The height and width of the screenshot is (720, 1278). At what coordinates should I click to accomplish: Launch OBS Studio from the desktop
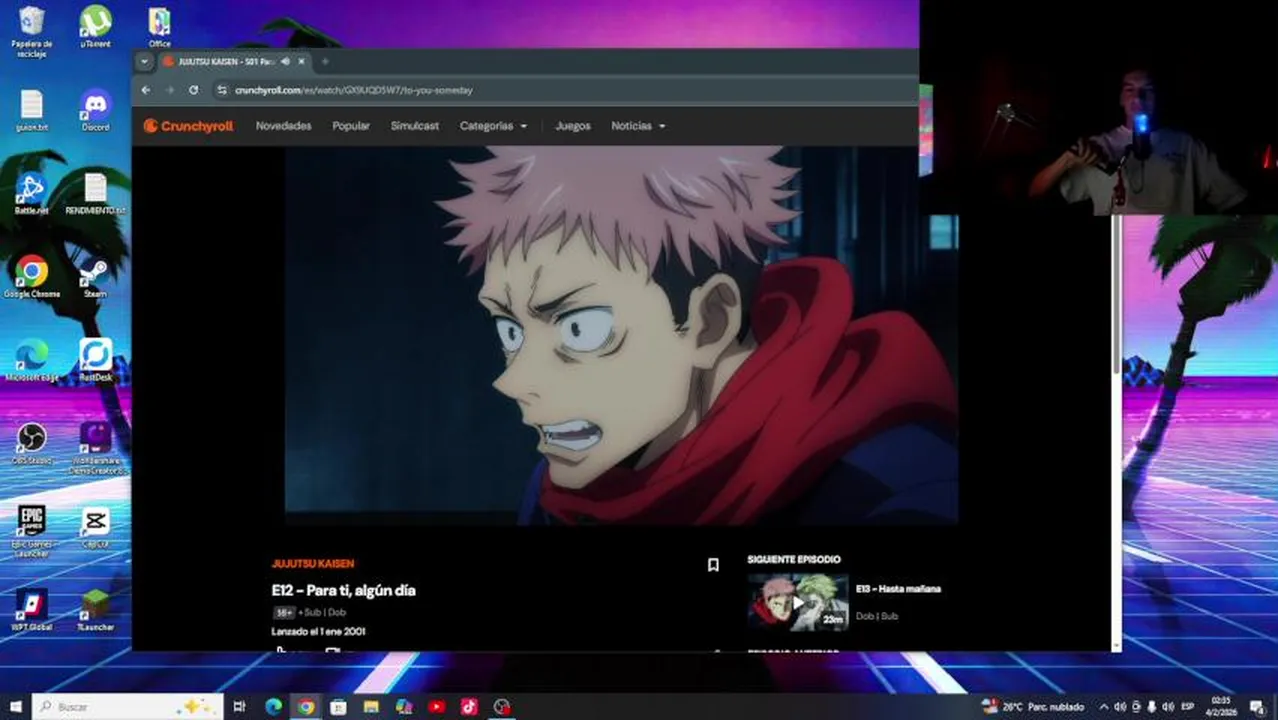pos(32,444)
